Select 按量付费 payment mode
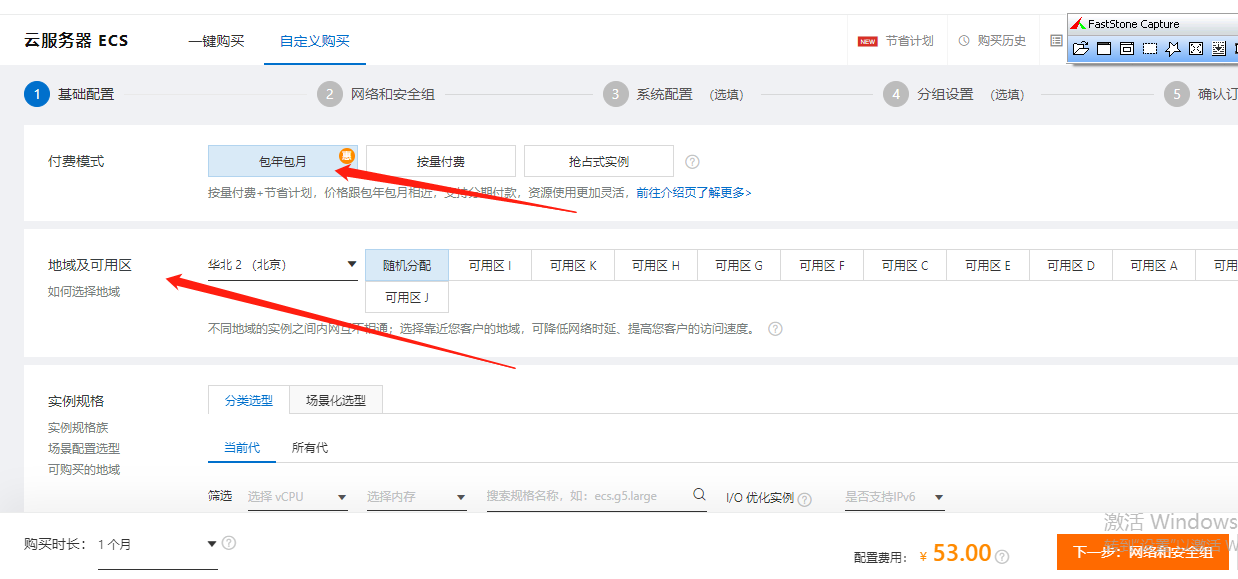This screenshot has width=1238, height=579. point(440,161)
